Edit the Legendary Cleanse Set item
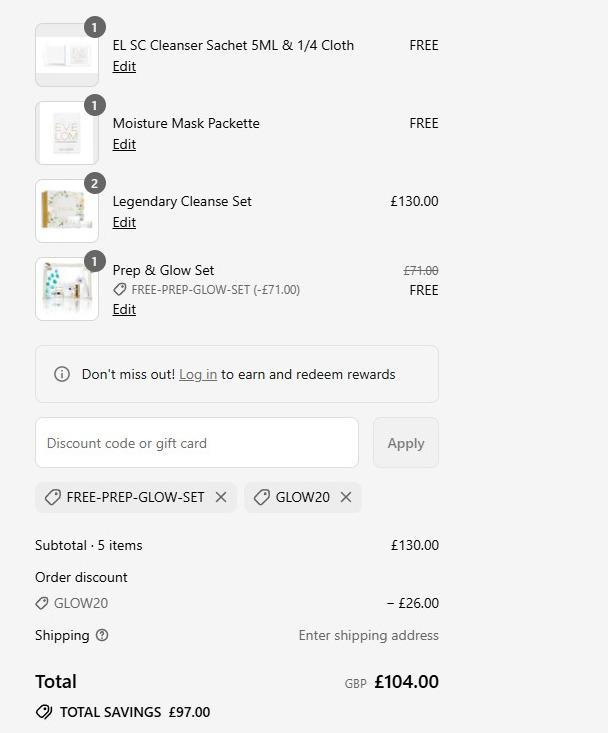 pyautogui.click(x=124, y=223)
